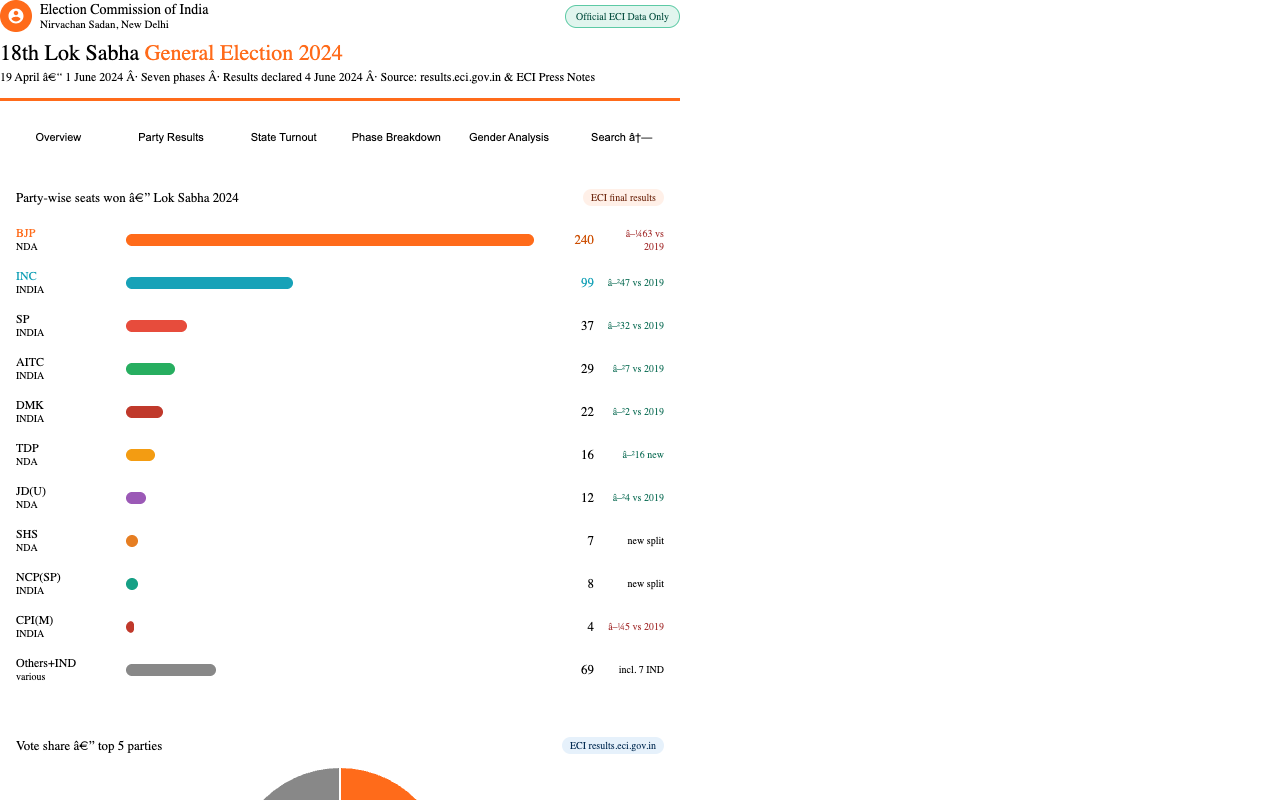Click the AITC party label
This screenshot has width=1280, height=800.
click(30, 362)
